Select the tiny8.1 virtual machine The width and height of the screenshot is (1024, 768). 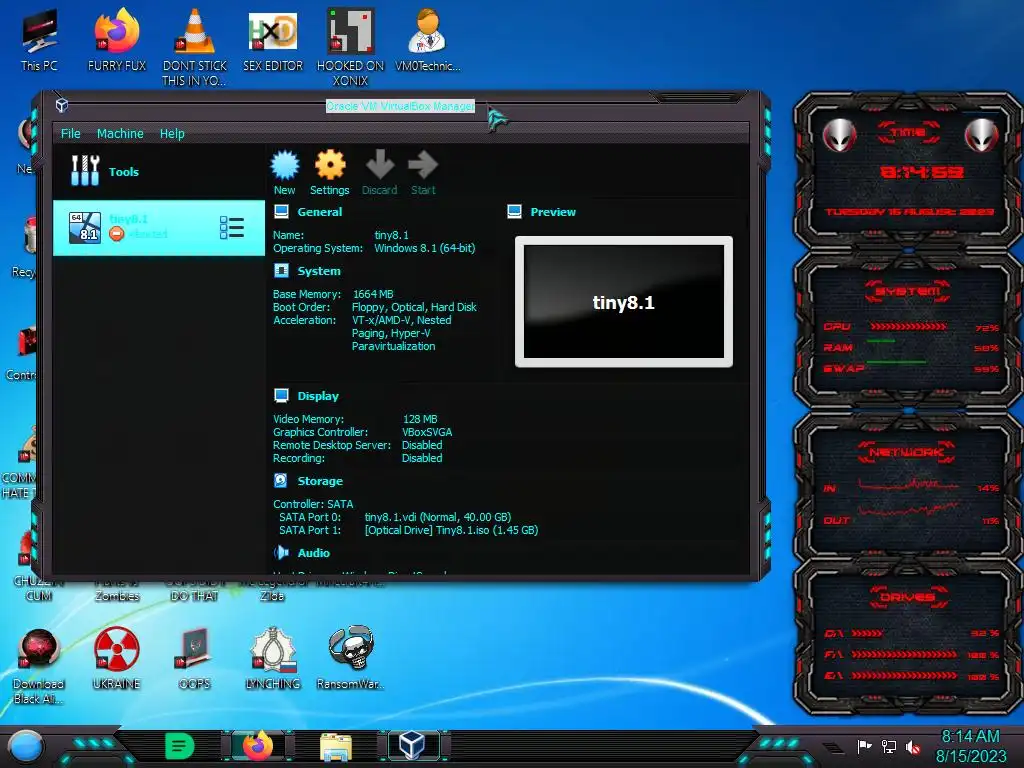click(x=158, y=227)
